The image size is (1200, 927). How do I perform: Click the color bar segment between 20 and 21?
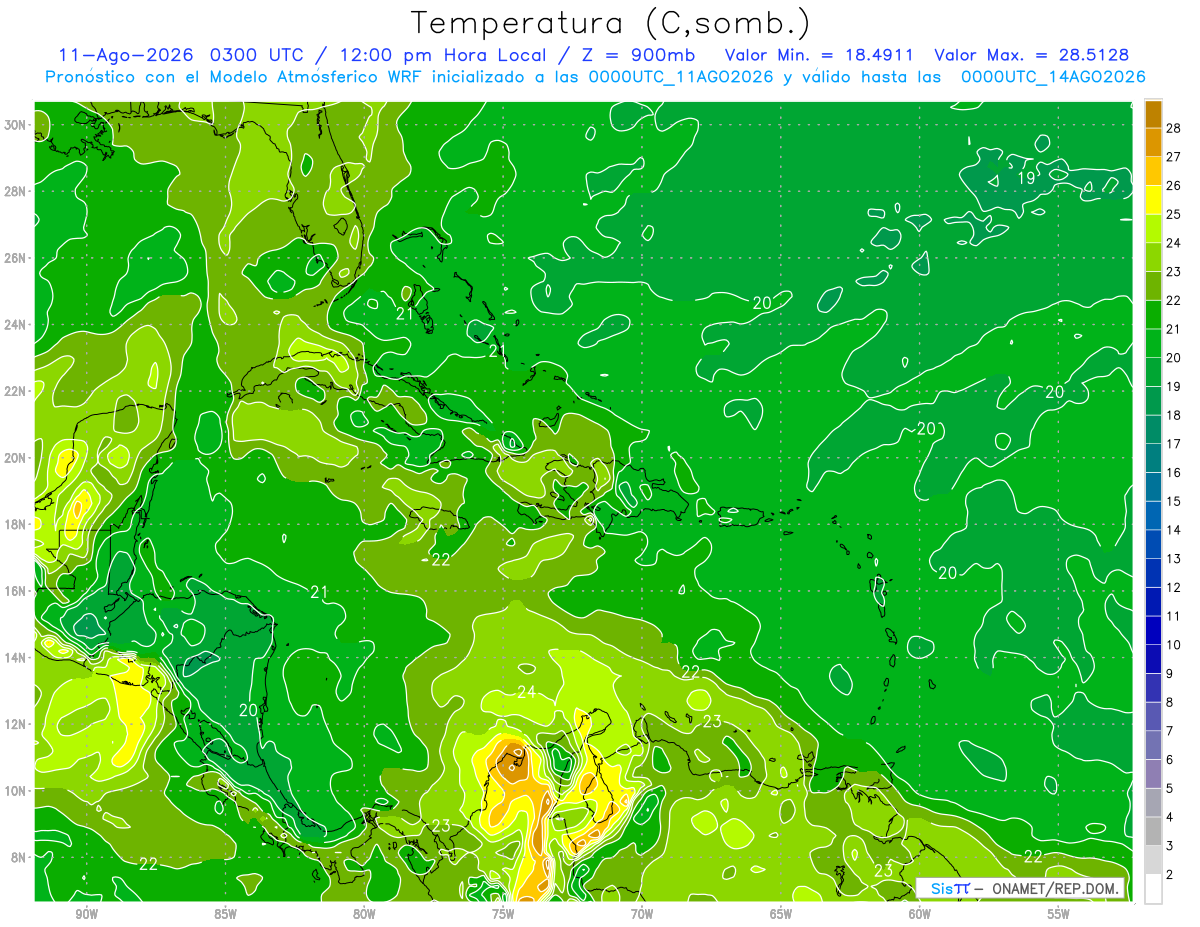click(1153, 344)
